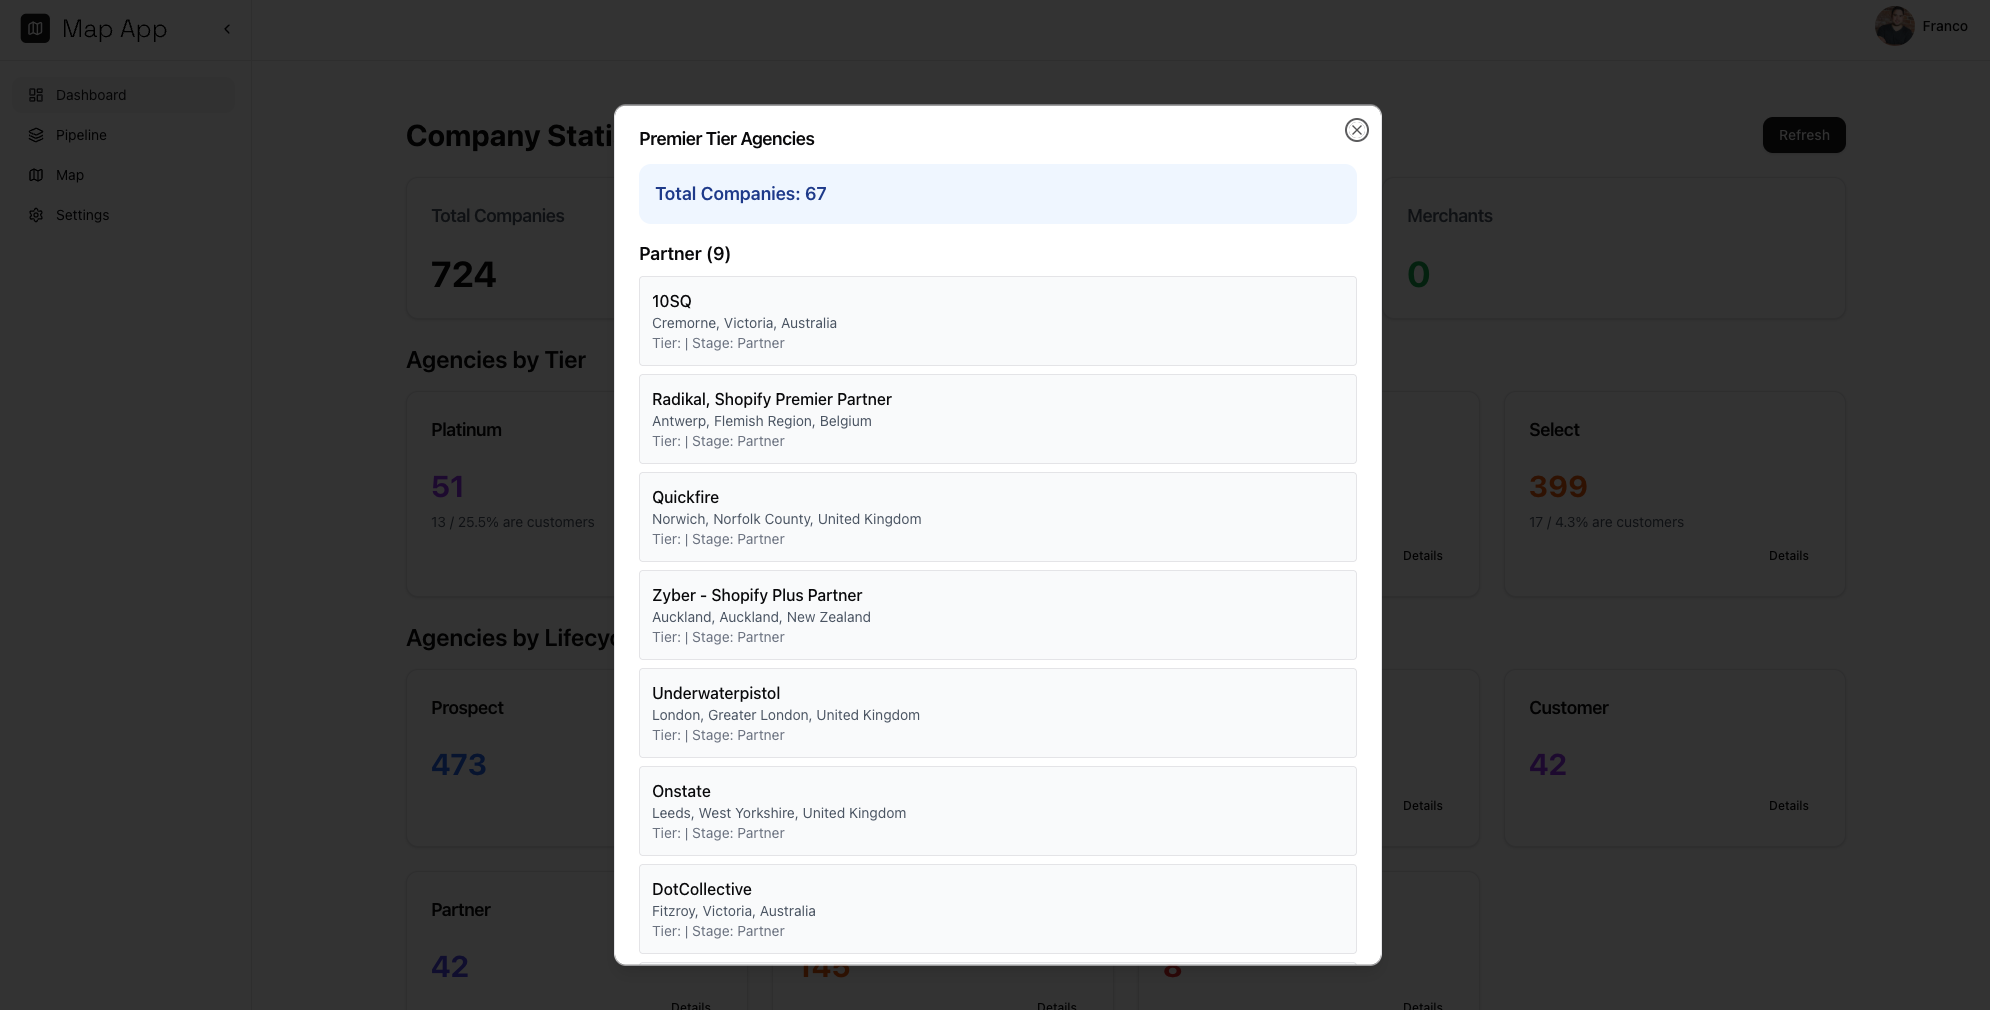Open the Radikal, Shopify Premier Partner entry
1990x1010 pixels.
click(997, 419)
